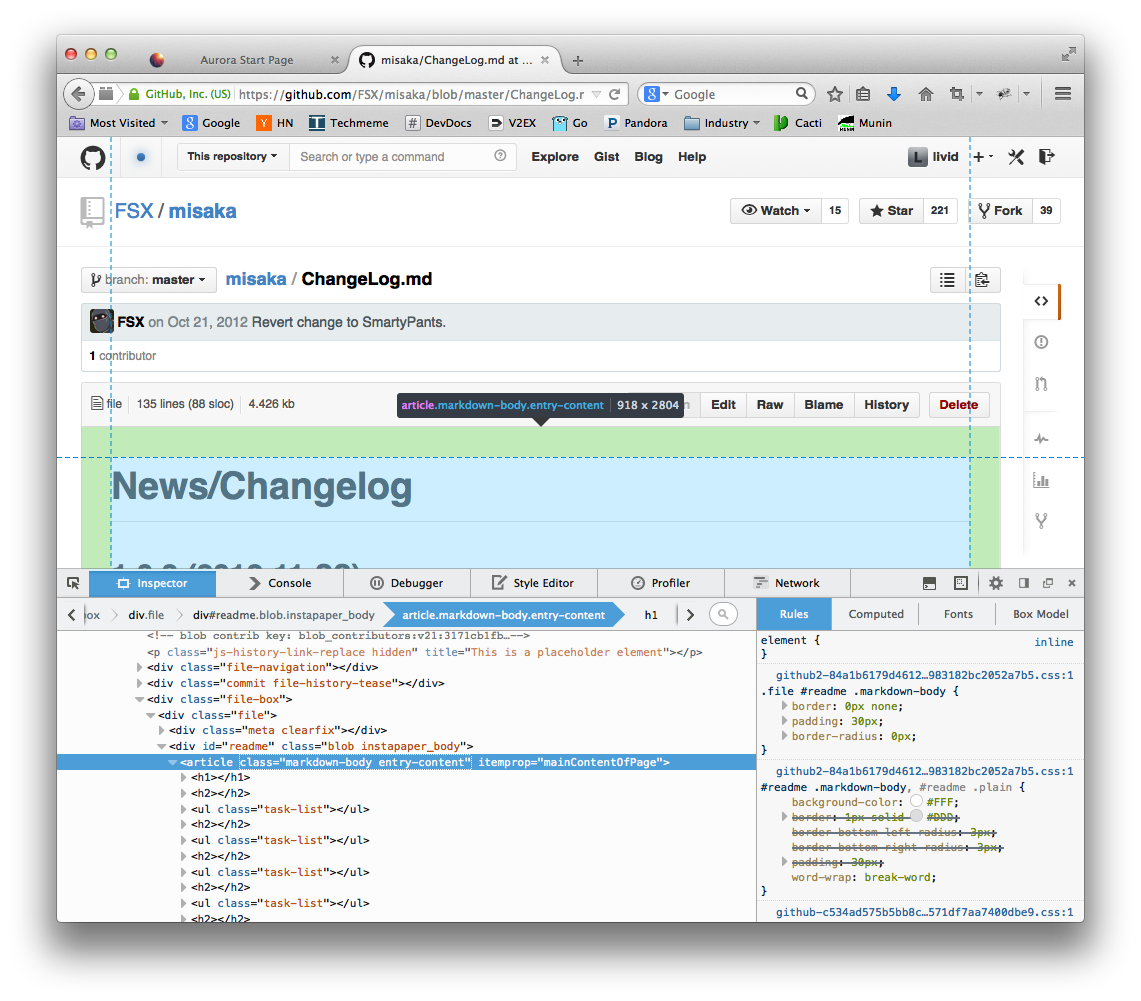1141x1001 pixels.
Task: Click the #FFF background-color swatch
Action: point(916,802)
